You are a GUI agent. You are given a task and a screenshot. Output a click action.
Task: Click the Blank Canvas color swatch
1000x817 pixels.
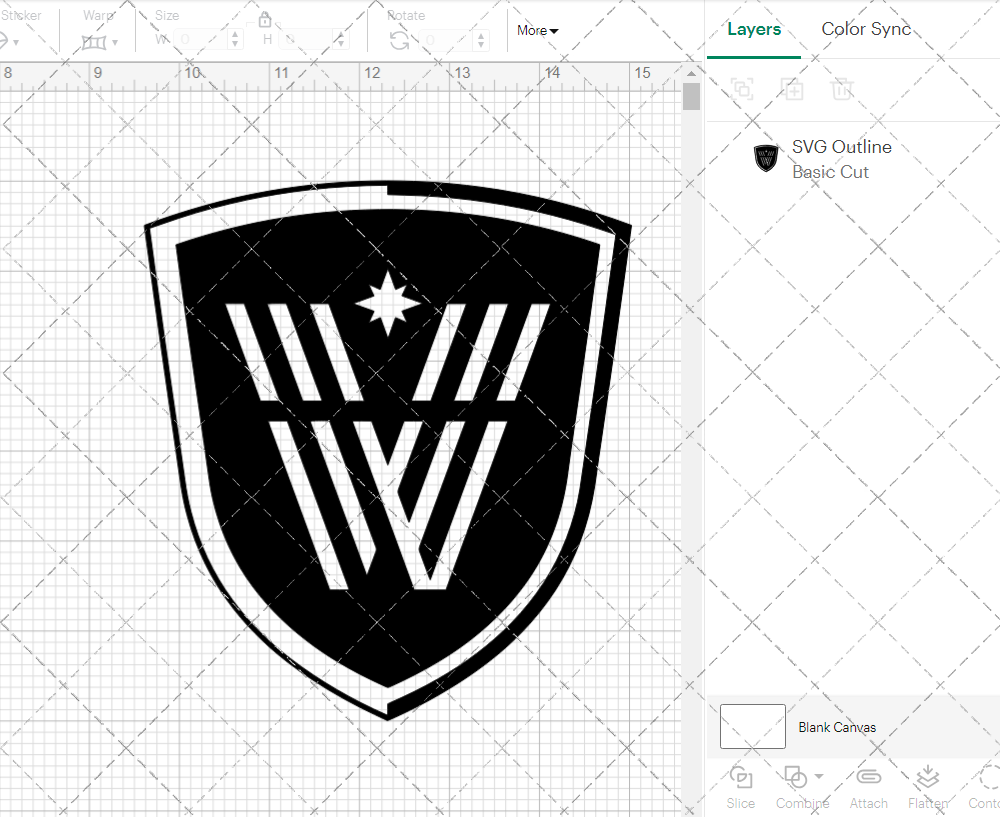click(x=752, y=727)
